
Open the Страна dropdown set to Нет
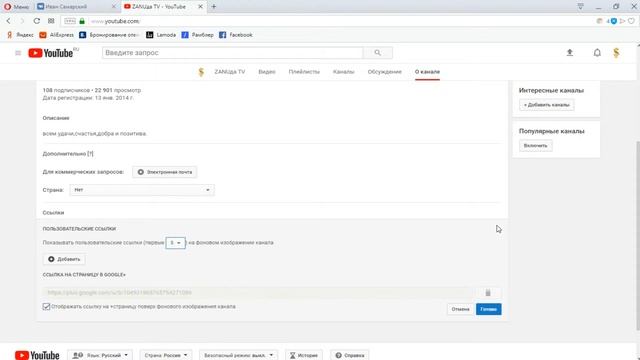click(x=142, y=190)
